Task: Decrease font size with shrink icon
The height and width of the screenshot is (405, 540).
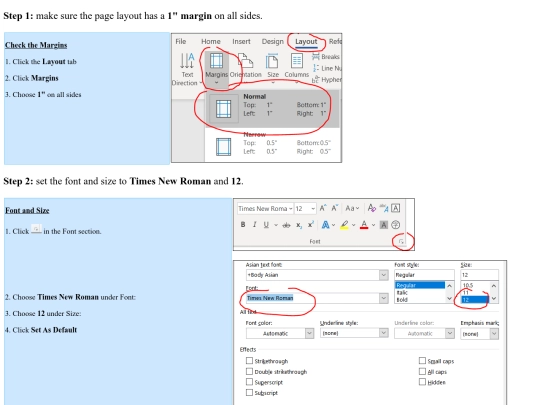Action: [x=334, y=208]
